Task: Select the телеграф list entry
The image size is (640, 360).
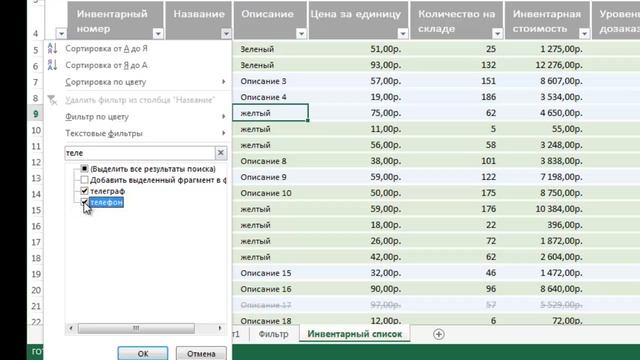Action: click(x=107, y=191)
